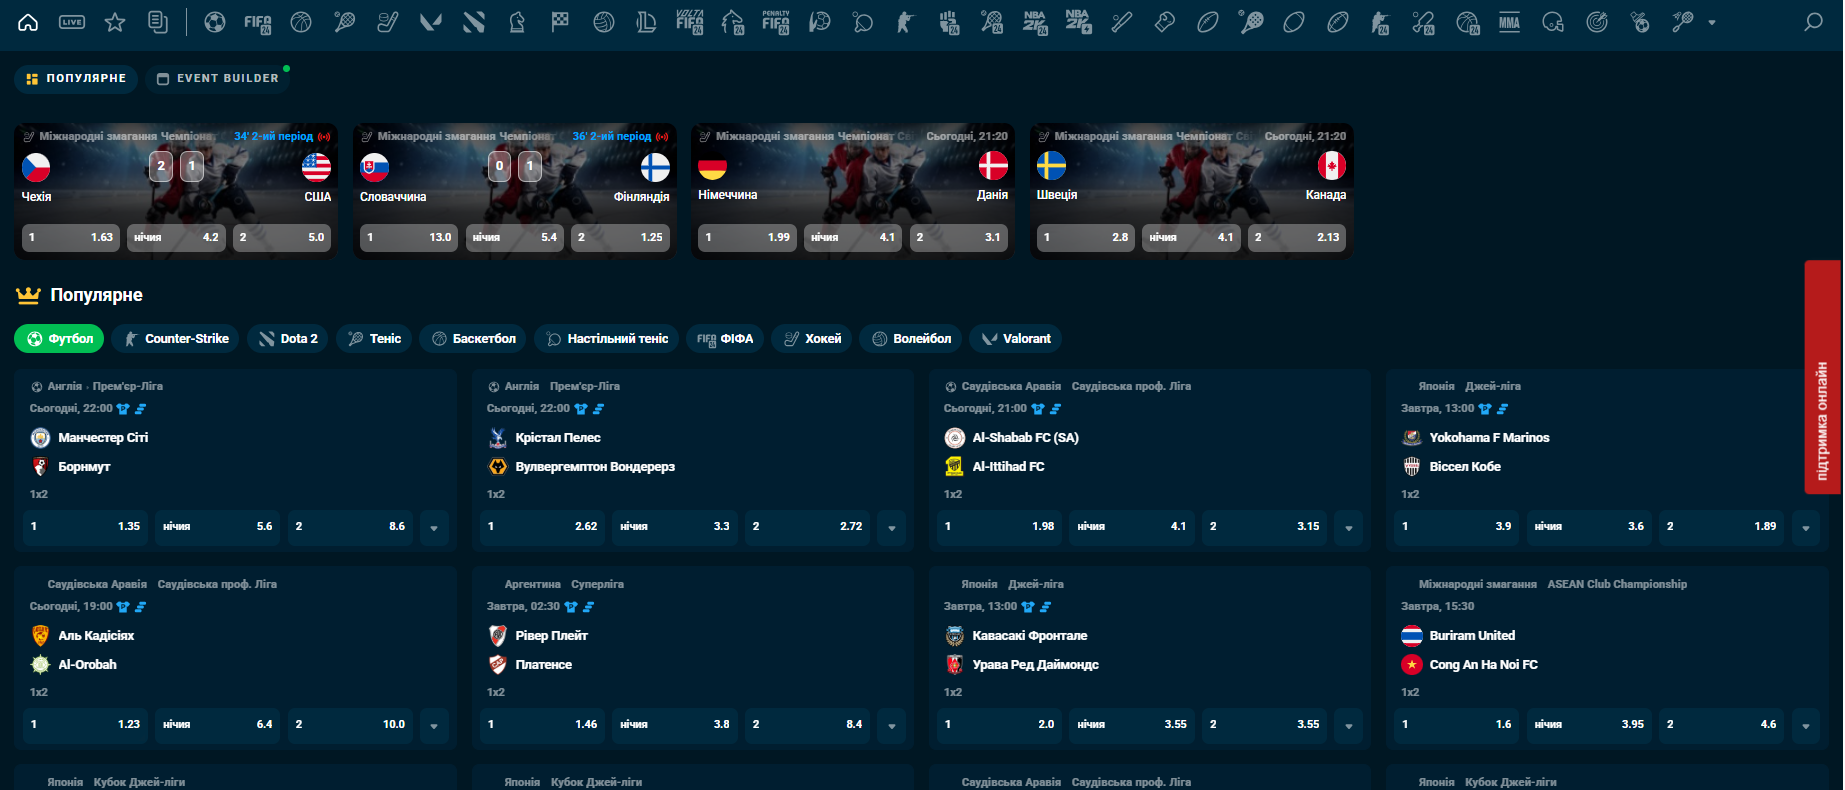Viewport: 1845px width, 790px height.
Task: Bet on нічия 4.1 Al-Shabab match
Action: click(x=1132, y=527)
